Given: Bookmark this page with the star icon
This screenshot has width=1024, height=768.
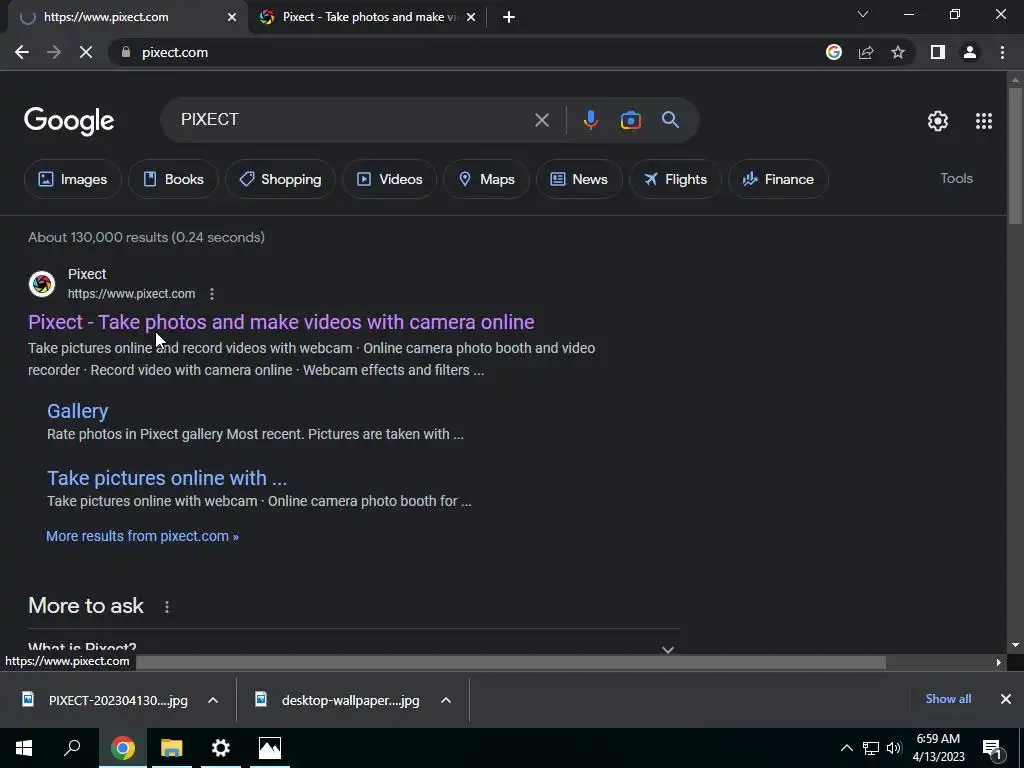Looking at the screenshot, I should 898,52.
